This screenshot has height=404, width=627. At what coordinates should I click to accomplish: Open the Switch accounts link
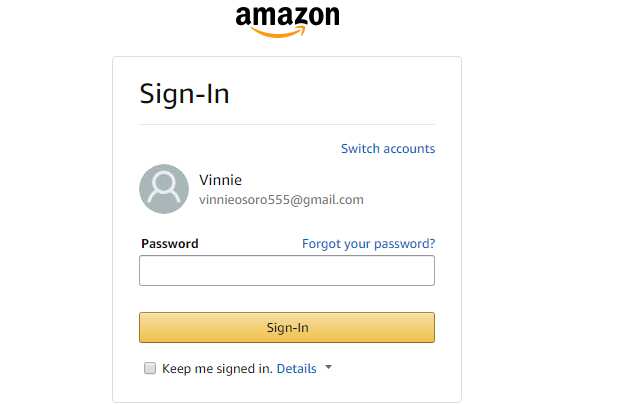[x=388, y=148]
